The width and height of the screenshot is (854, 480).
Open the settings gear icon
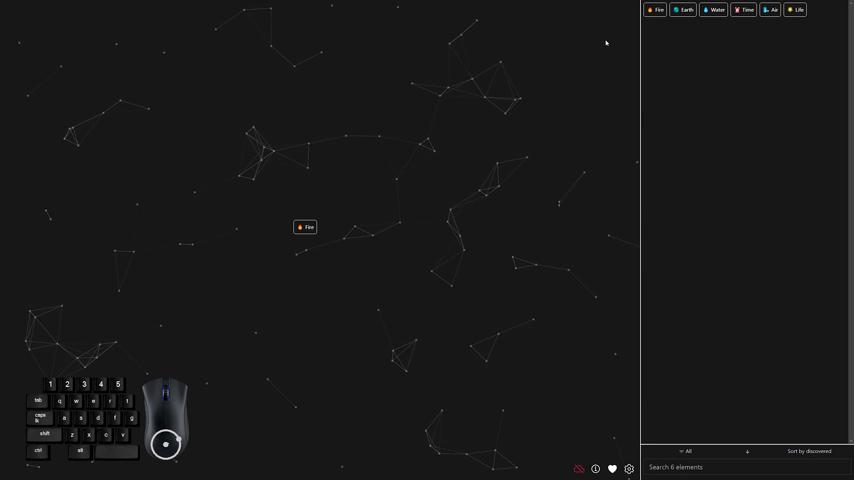(x=629, y=469)
